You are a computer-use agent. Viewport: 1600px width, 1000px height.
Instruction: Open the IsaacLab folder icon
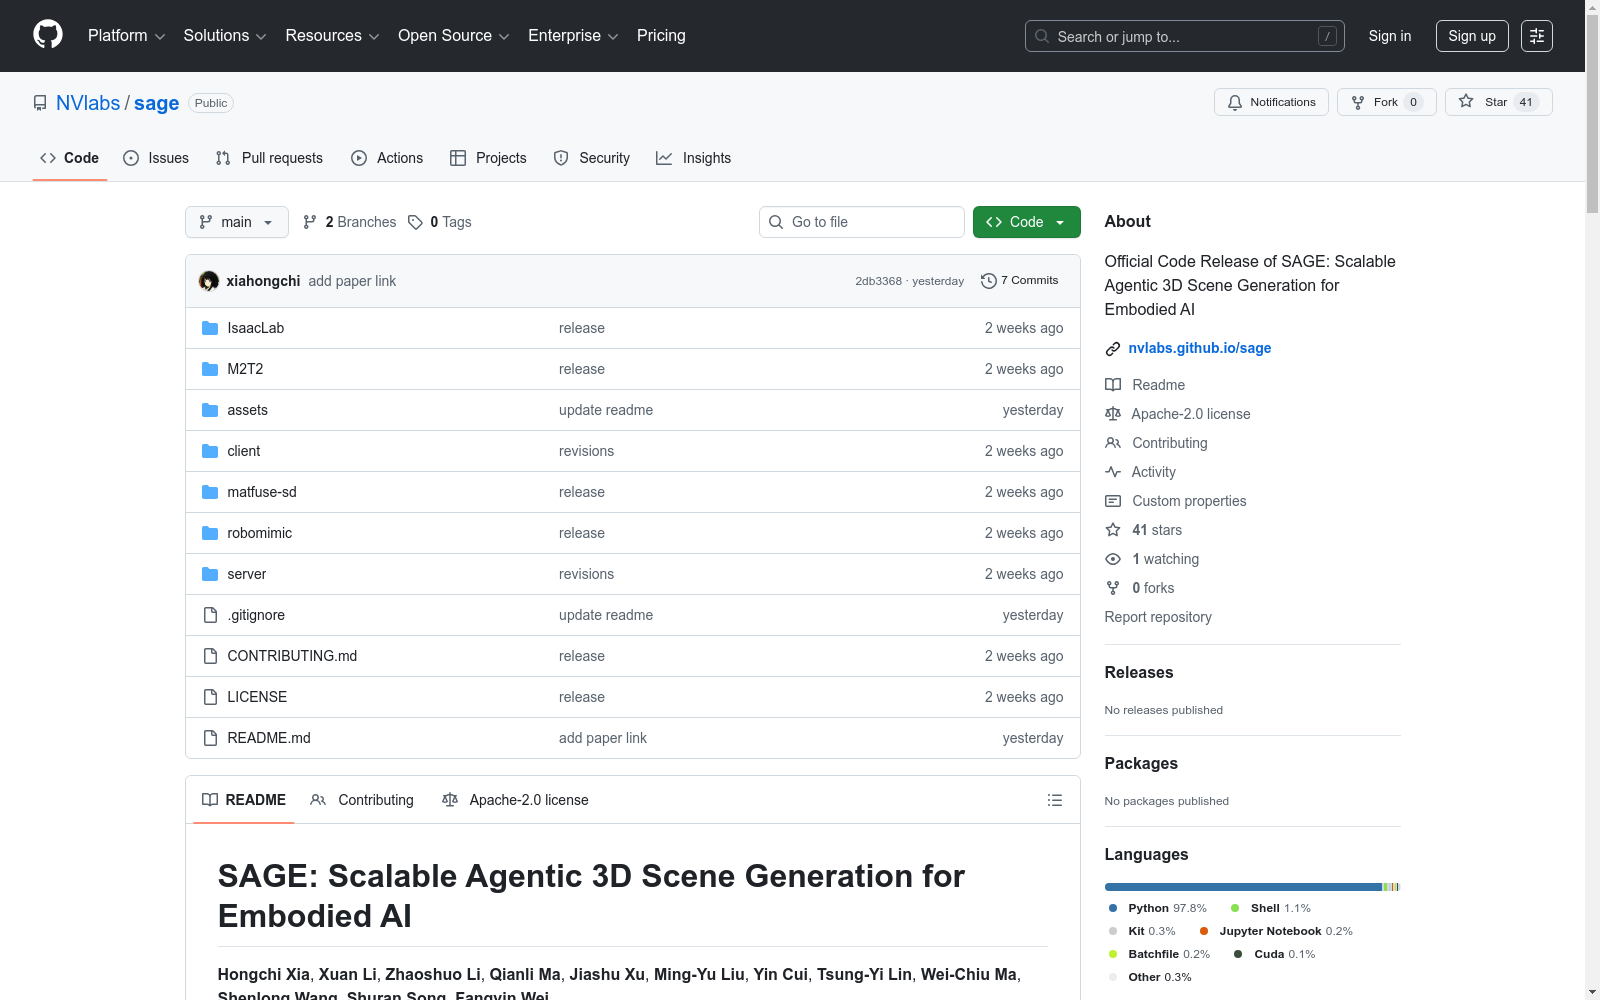pyautogui.click(x=210, y=328)
